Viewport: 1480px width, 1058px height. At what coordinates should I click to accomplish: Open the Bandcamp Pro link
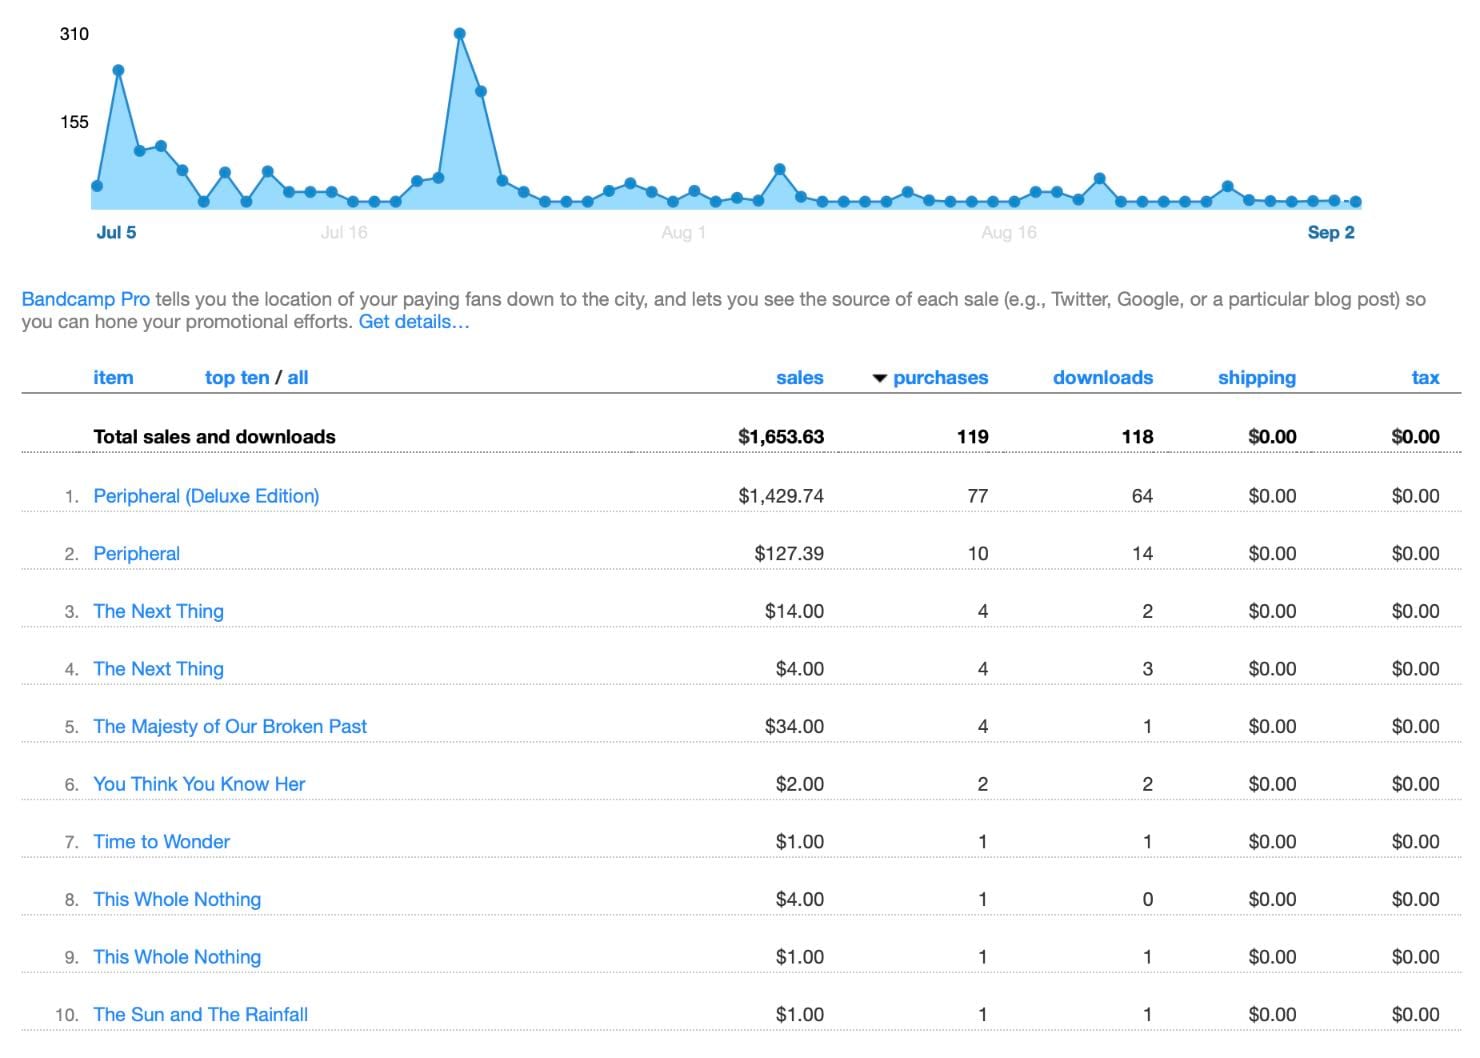(x=85, y=299)
